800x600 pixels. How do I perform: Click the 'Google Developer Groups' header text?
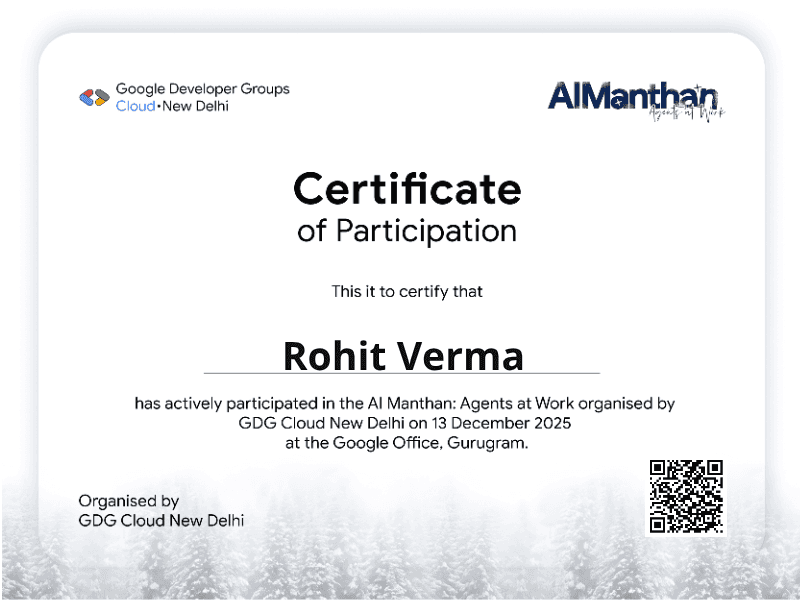(x=203, y=89)
